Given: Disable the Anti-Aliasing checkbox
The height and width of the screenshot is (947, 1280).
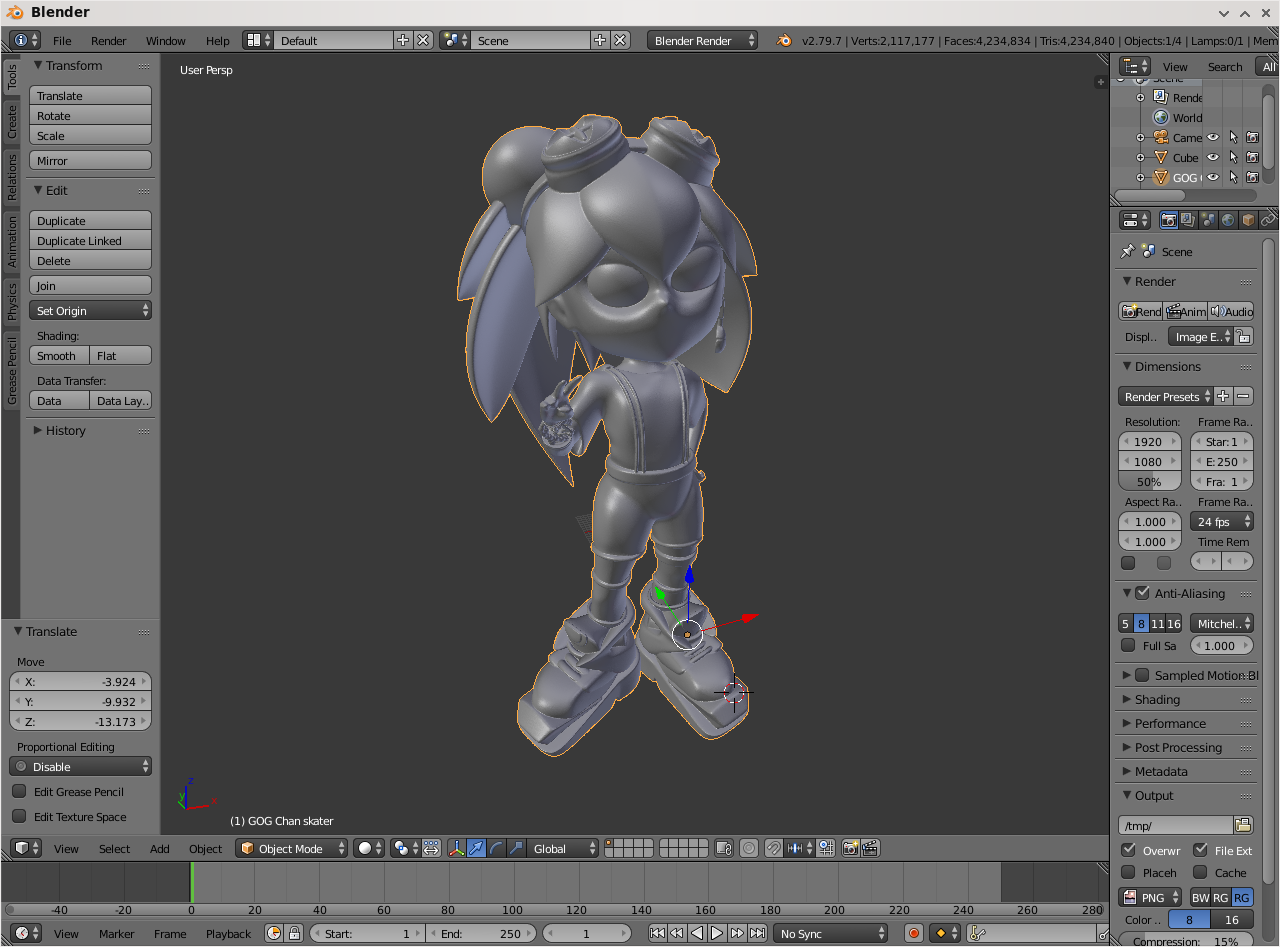Looking at the screenshot, I should pyautogui.click(x=1142, y=593).
